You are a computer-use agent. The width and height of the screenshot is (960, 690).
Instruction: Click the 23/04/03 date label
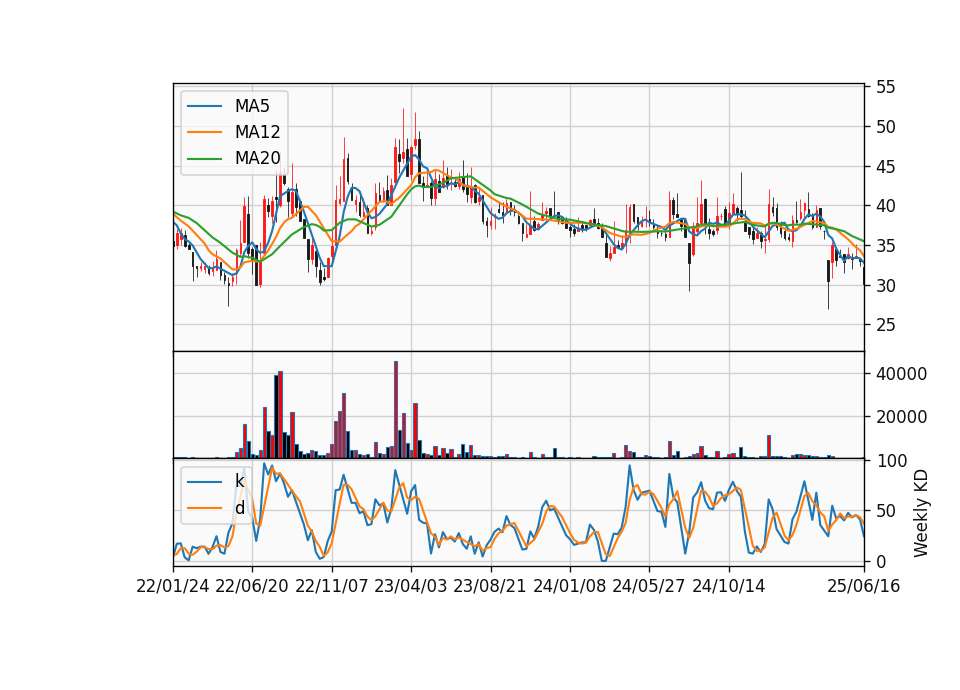411,587
